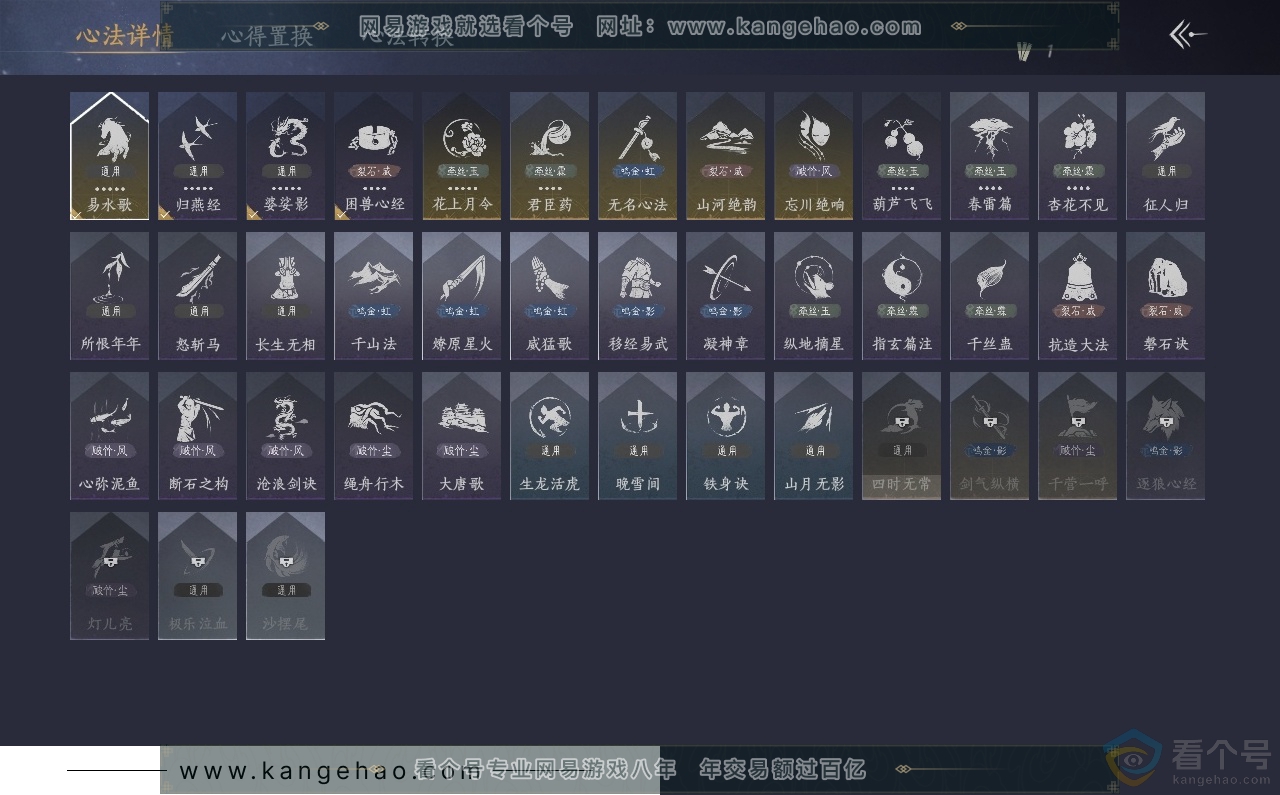Select the 磐石诀 rock card
Viewport: 1280px width, 795px height.
pyautogui.click(x=1166, y=296)
